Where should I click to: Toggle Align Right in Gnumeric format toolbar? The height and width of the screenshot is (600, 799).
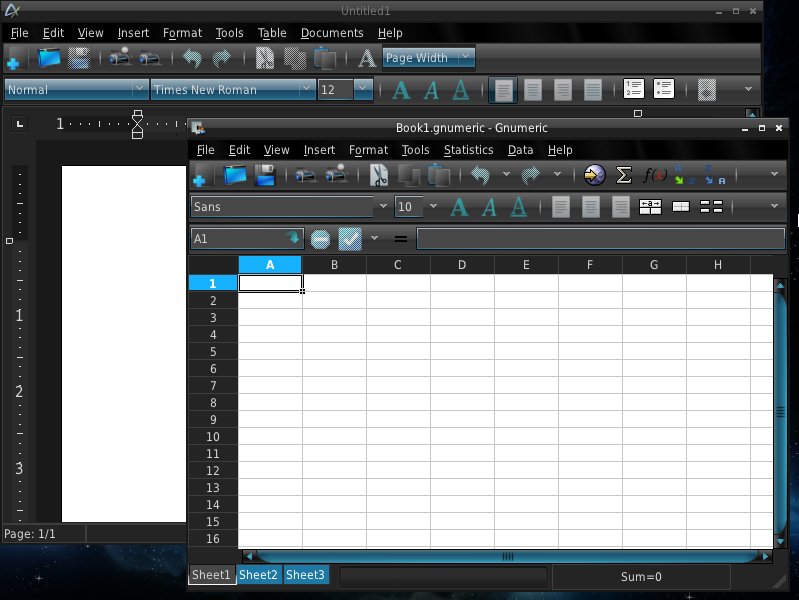click(621, 207)
